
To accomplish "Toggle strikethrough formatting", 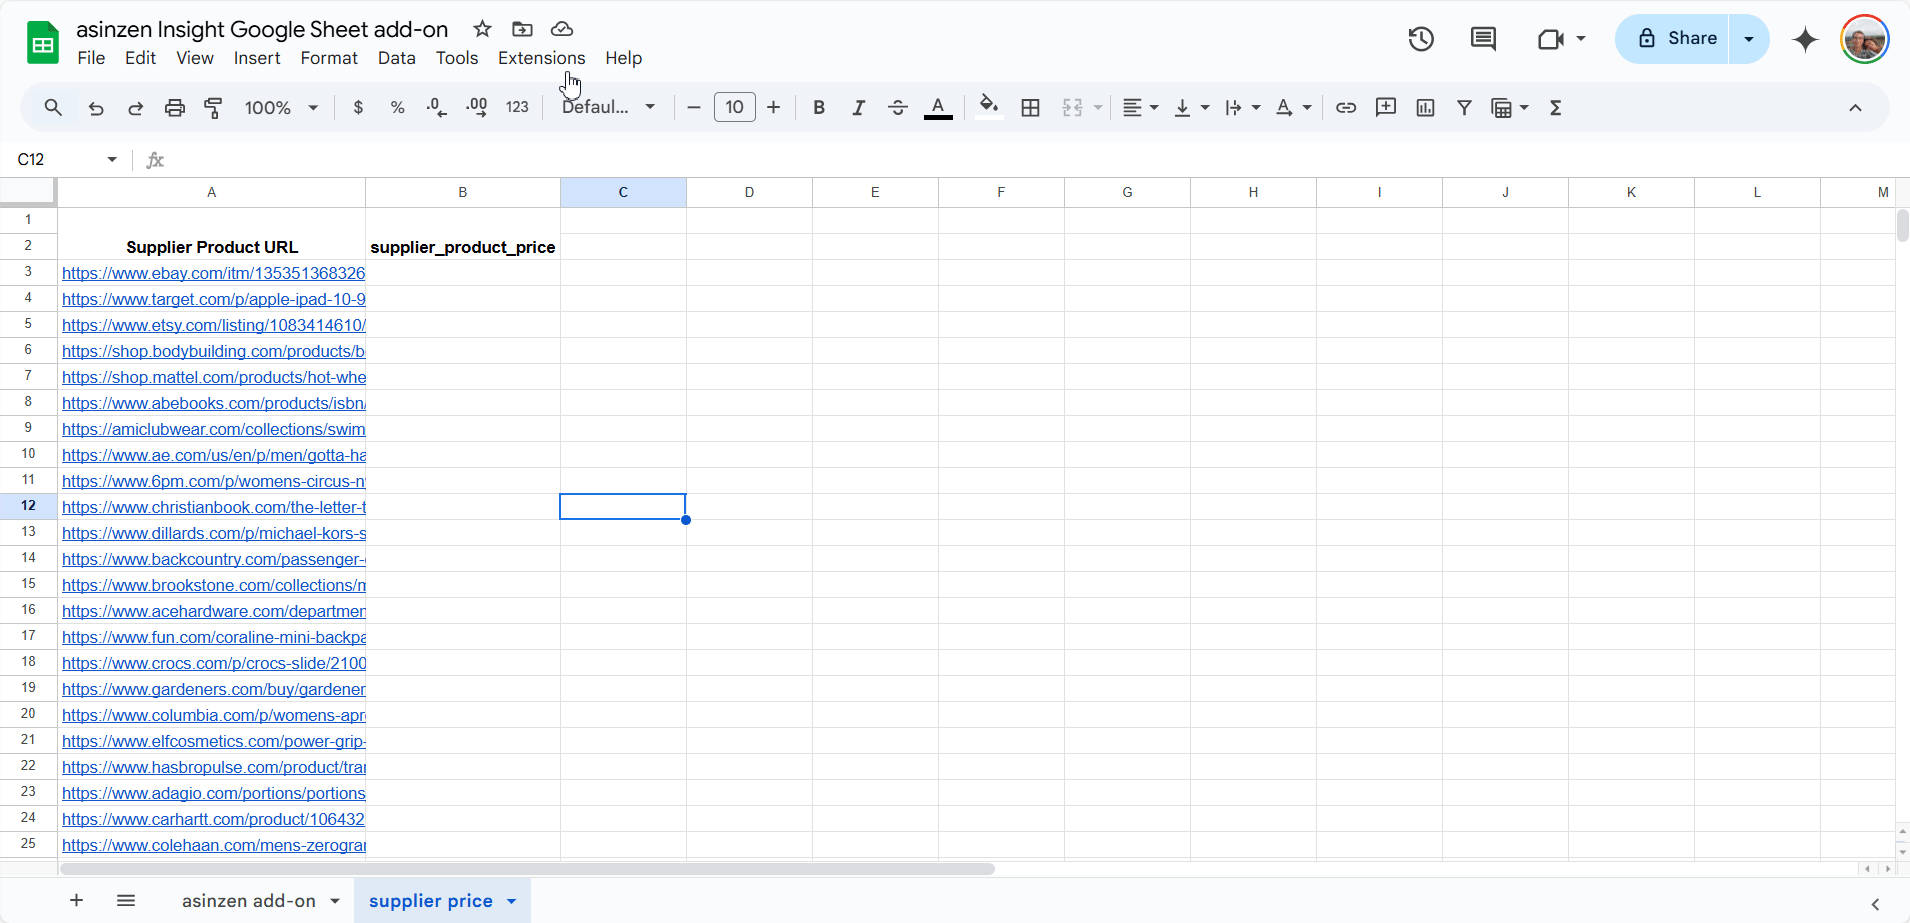I will pos(898,108).
